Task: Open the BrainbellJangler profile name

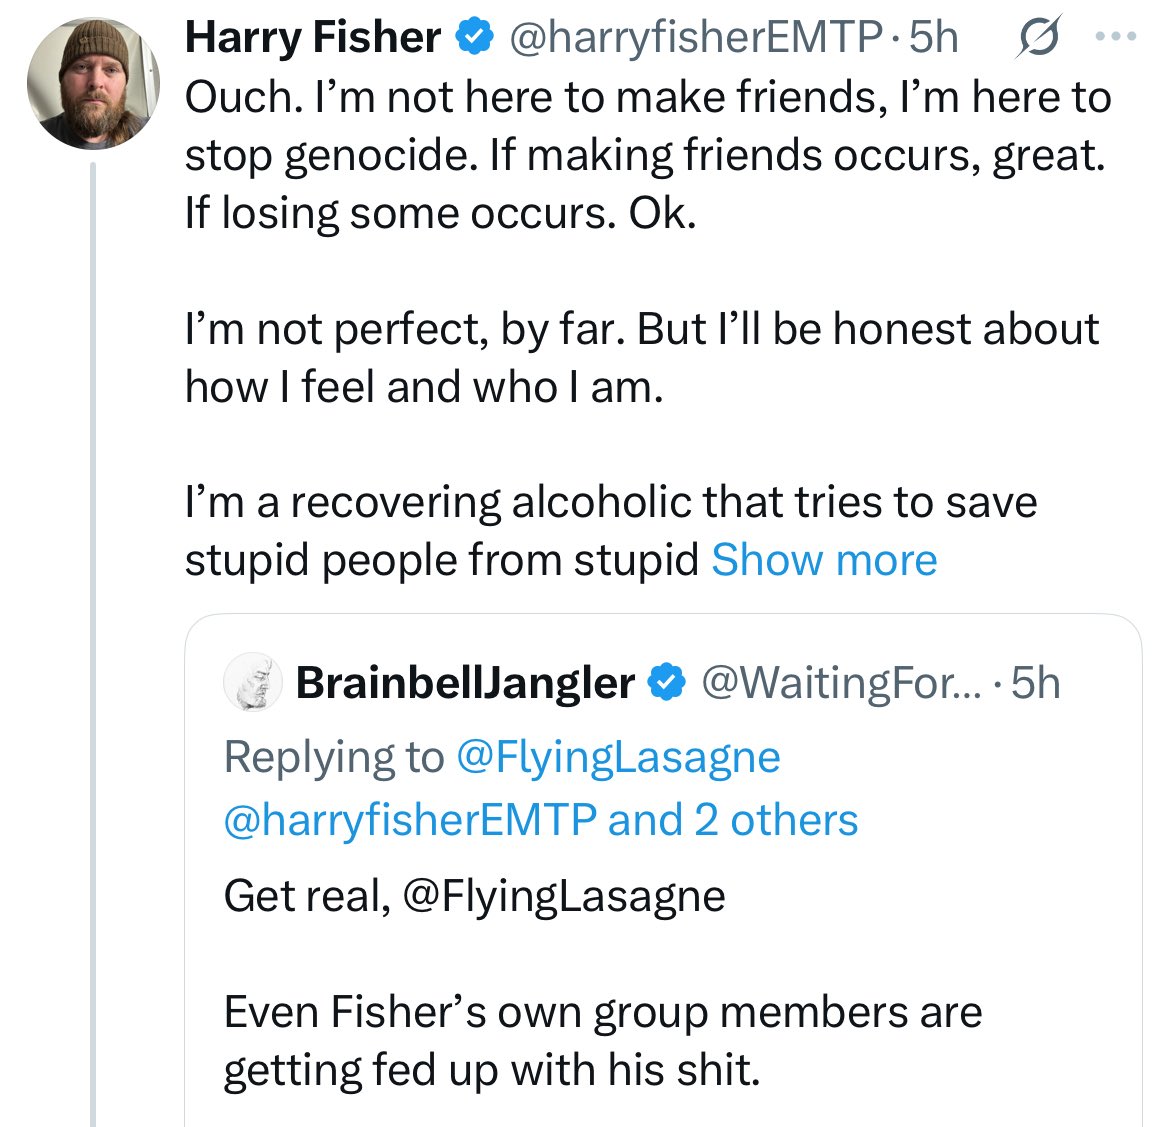Action: pos(465,683)
